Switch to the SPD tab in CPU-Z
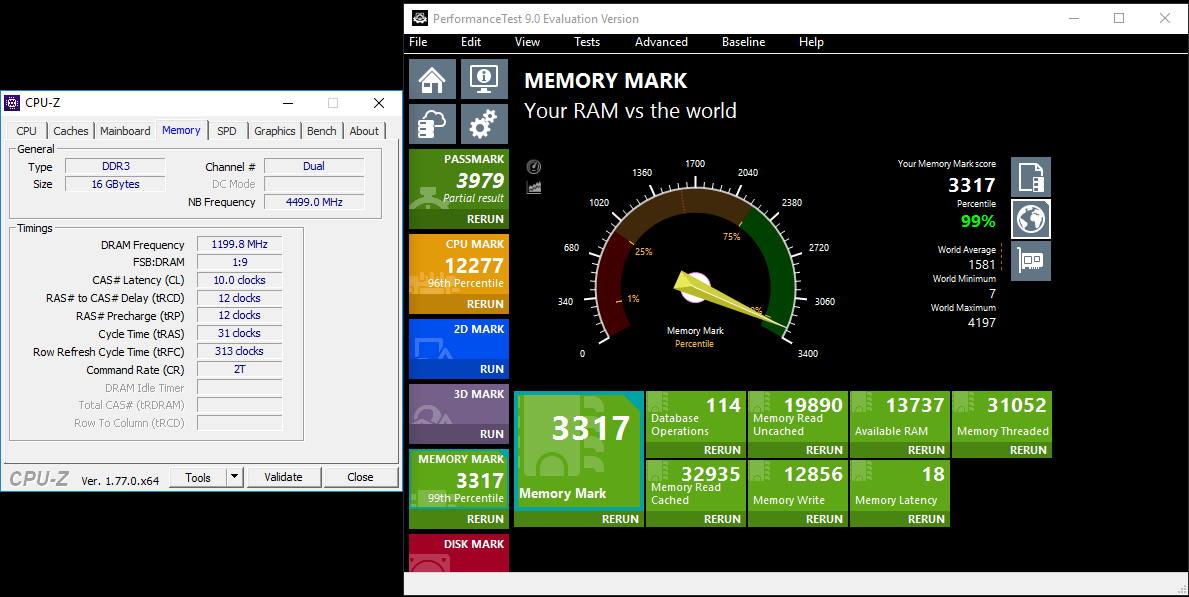 click(227, 130)
